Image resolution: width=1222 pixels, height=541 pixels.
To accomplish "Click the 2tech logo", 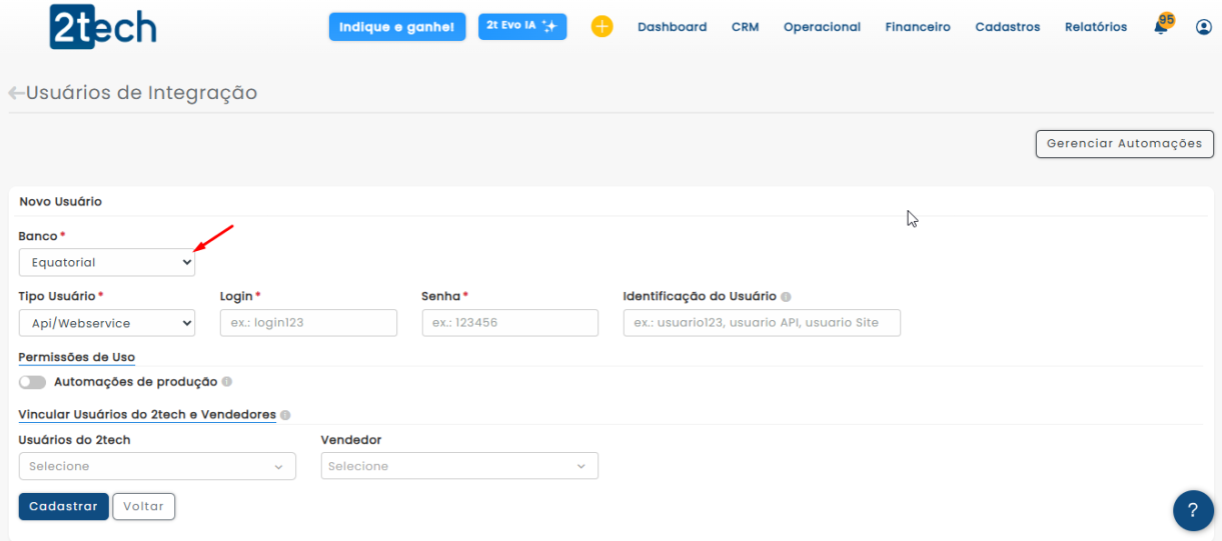I will 103,27.
